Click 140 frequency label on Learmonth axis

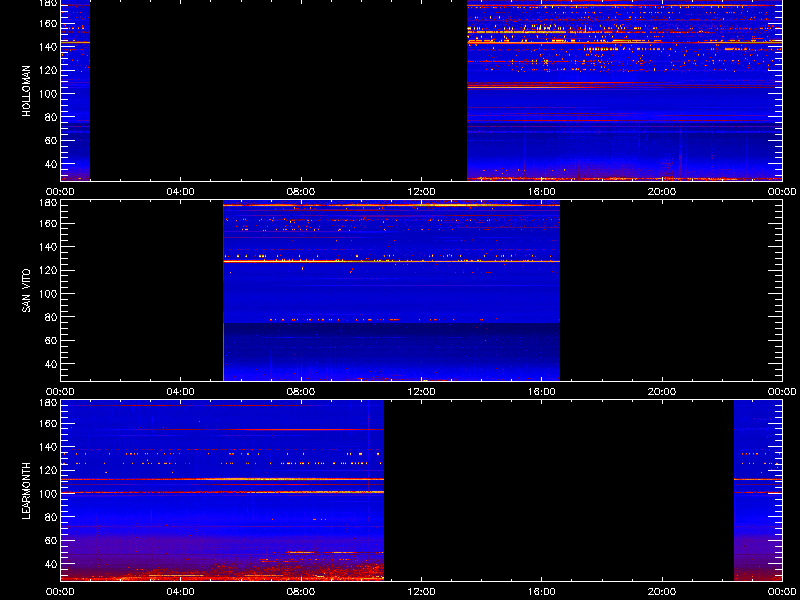tap(48, 447)
